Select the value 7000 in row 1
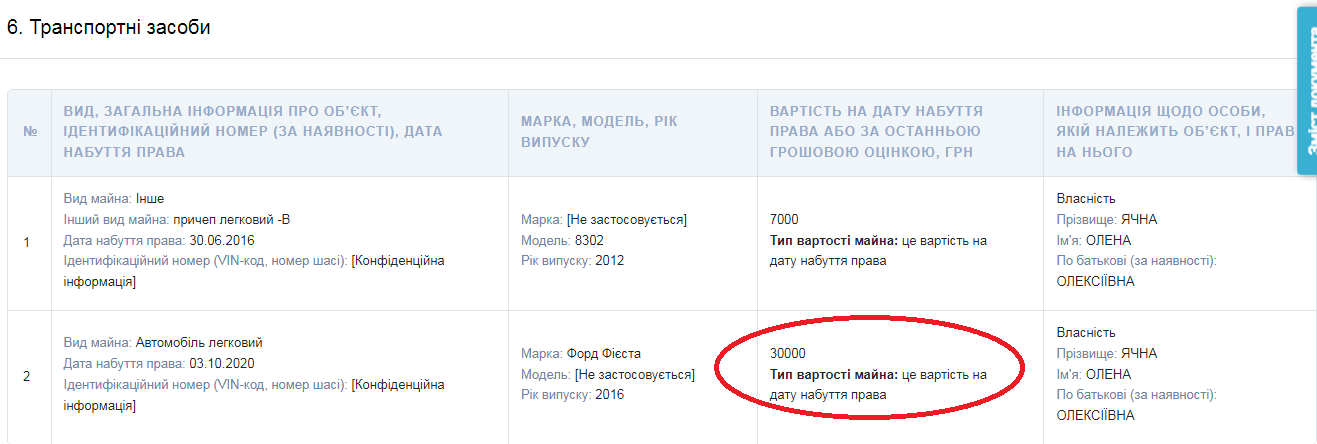 (785, 220)
